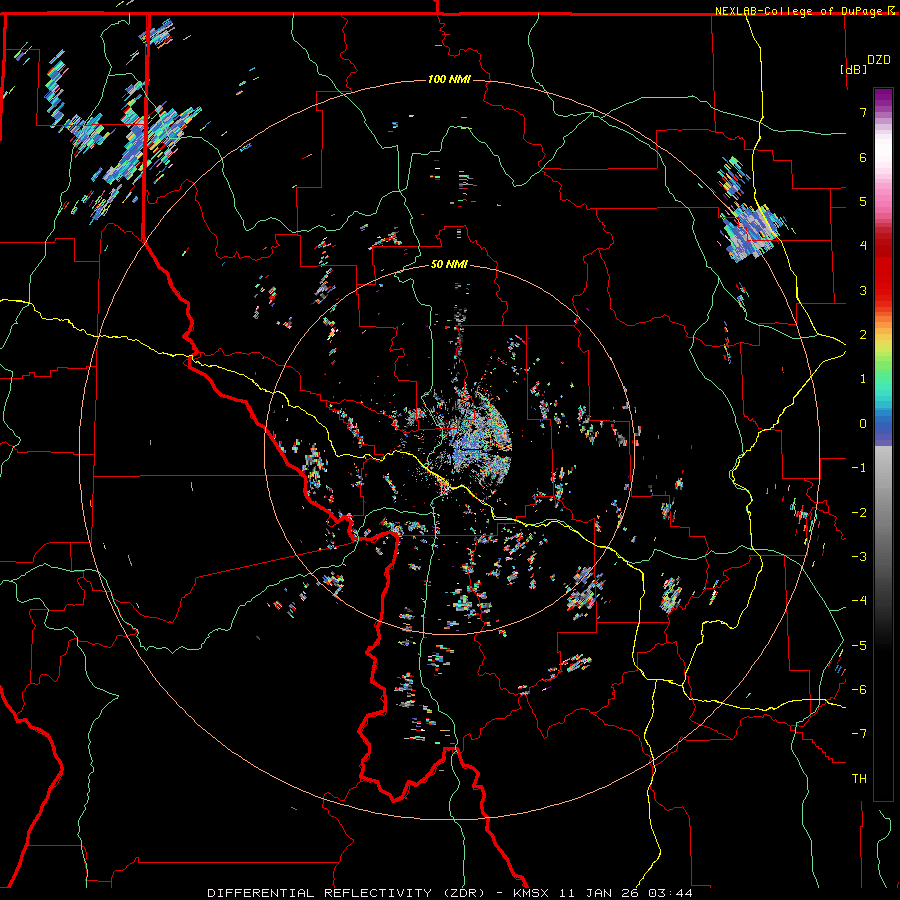This screenshot has width=900, height=900.
Task: Click the 50 NMI range ring label
Action: 449,265
